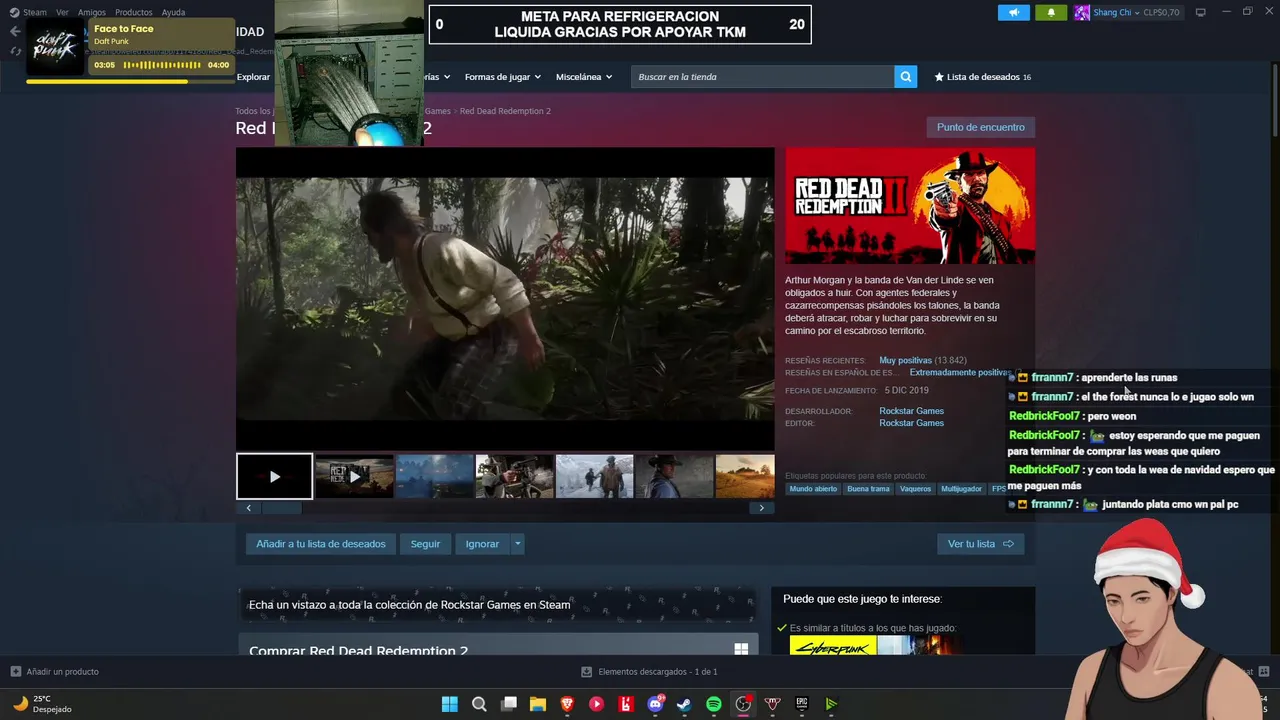Open Windows Start menu
Screen dimensions: 1280x720
pos(450,704)
